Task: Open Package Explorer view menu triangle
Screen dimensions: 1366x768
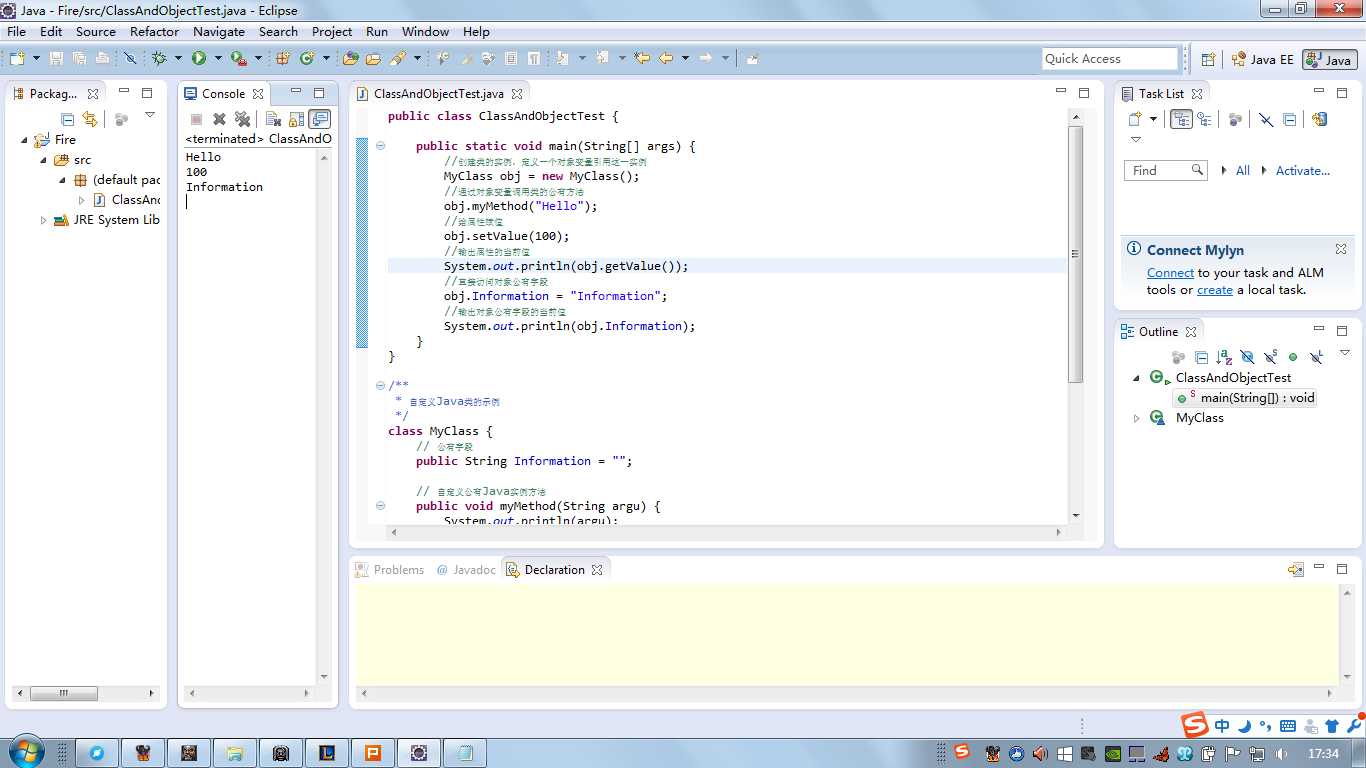Action: pyautogui.click(x=150, y=115)
